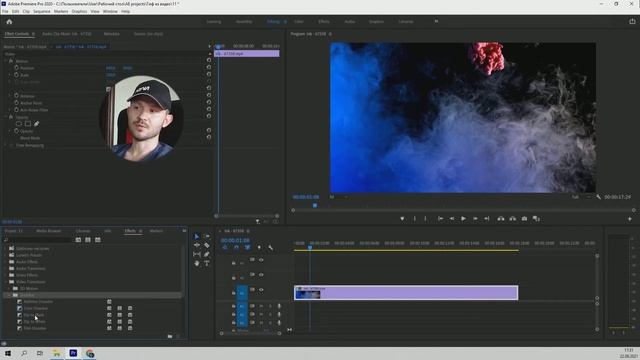
Task: Create an ellipse mask under Opacity
Action: 19,124
